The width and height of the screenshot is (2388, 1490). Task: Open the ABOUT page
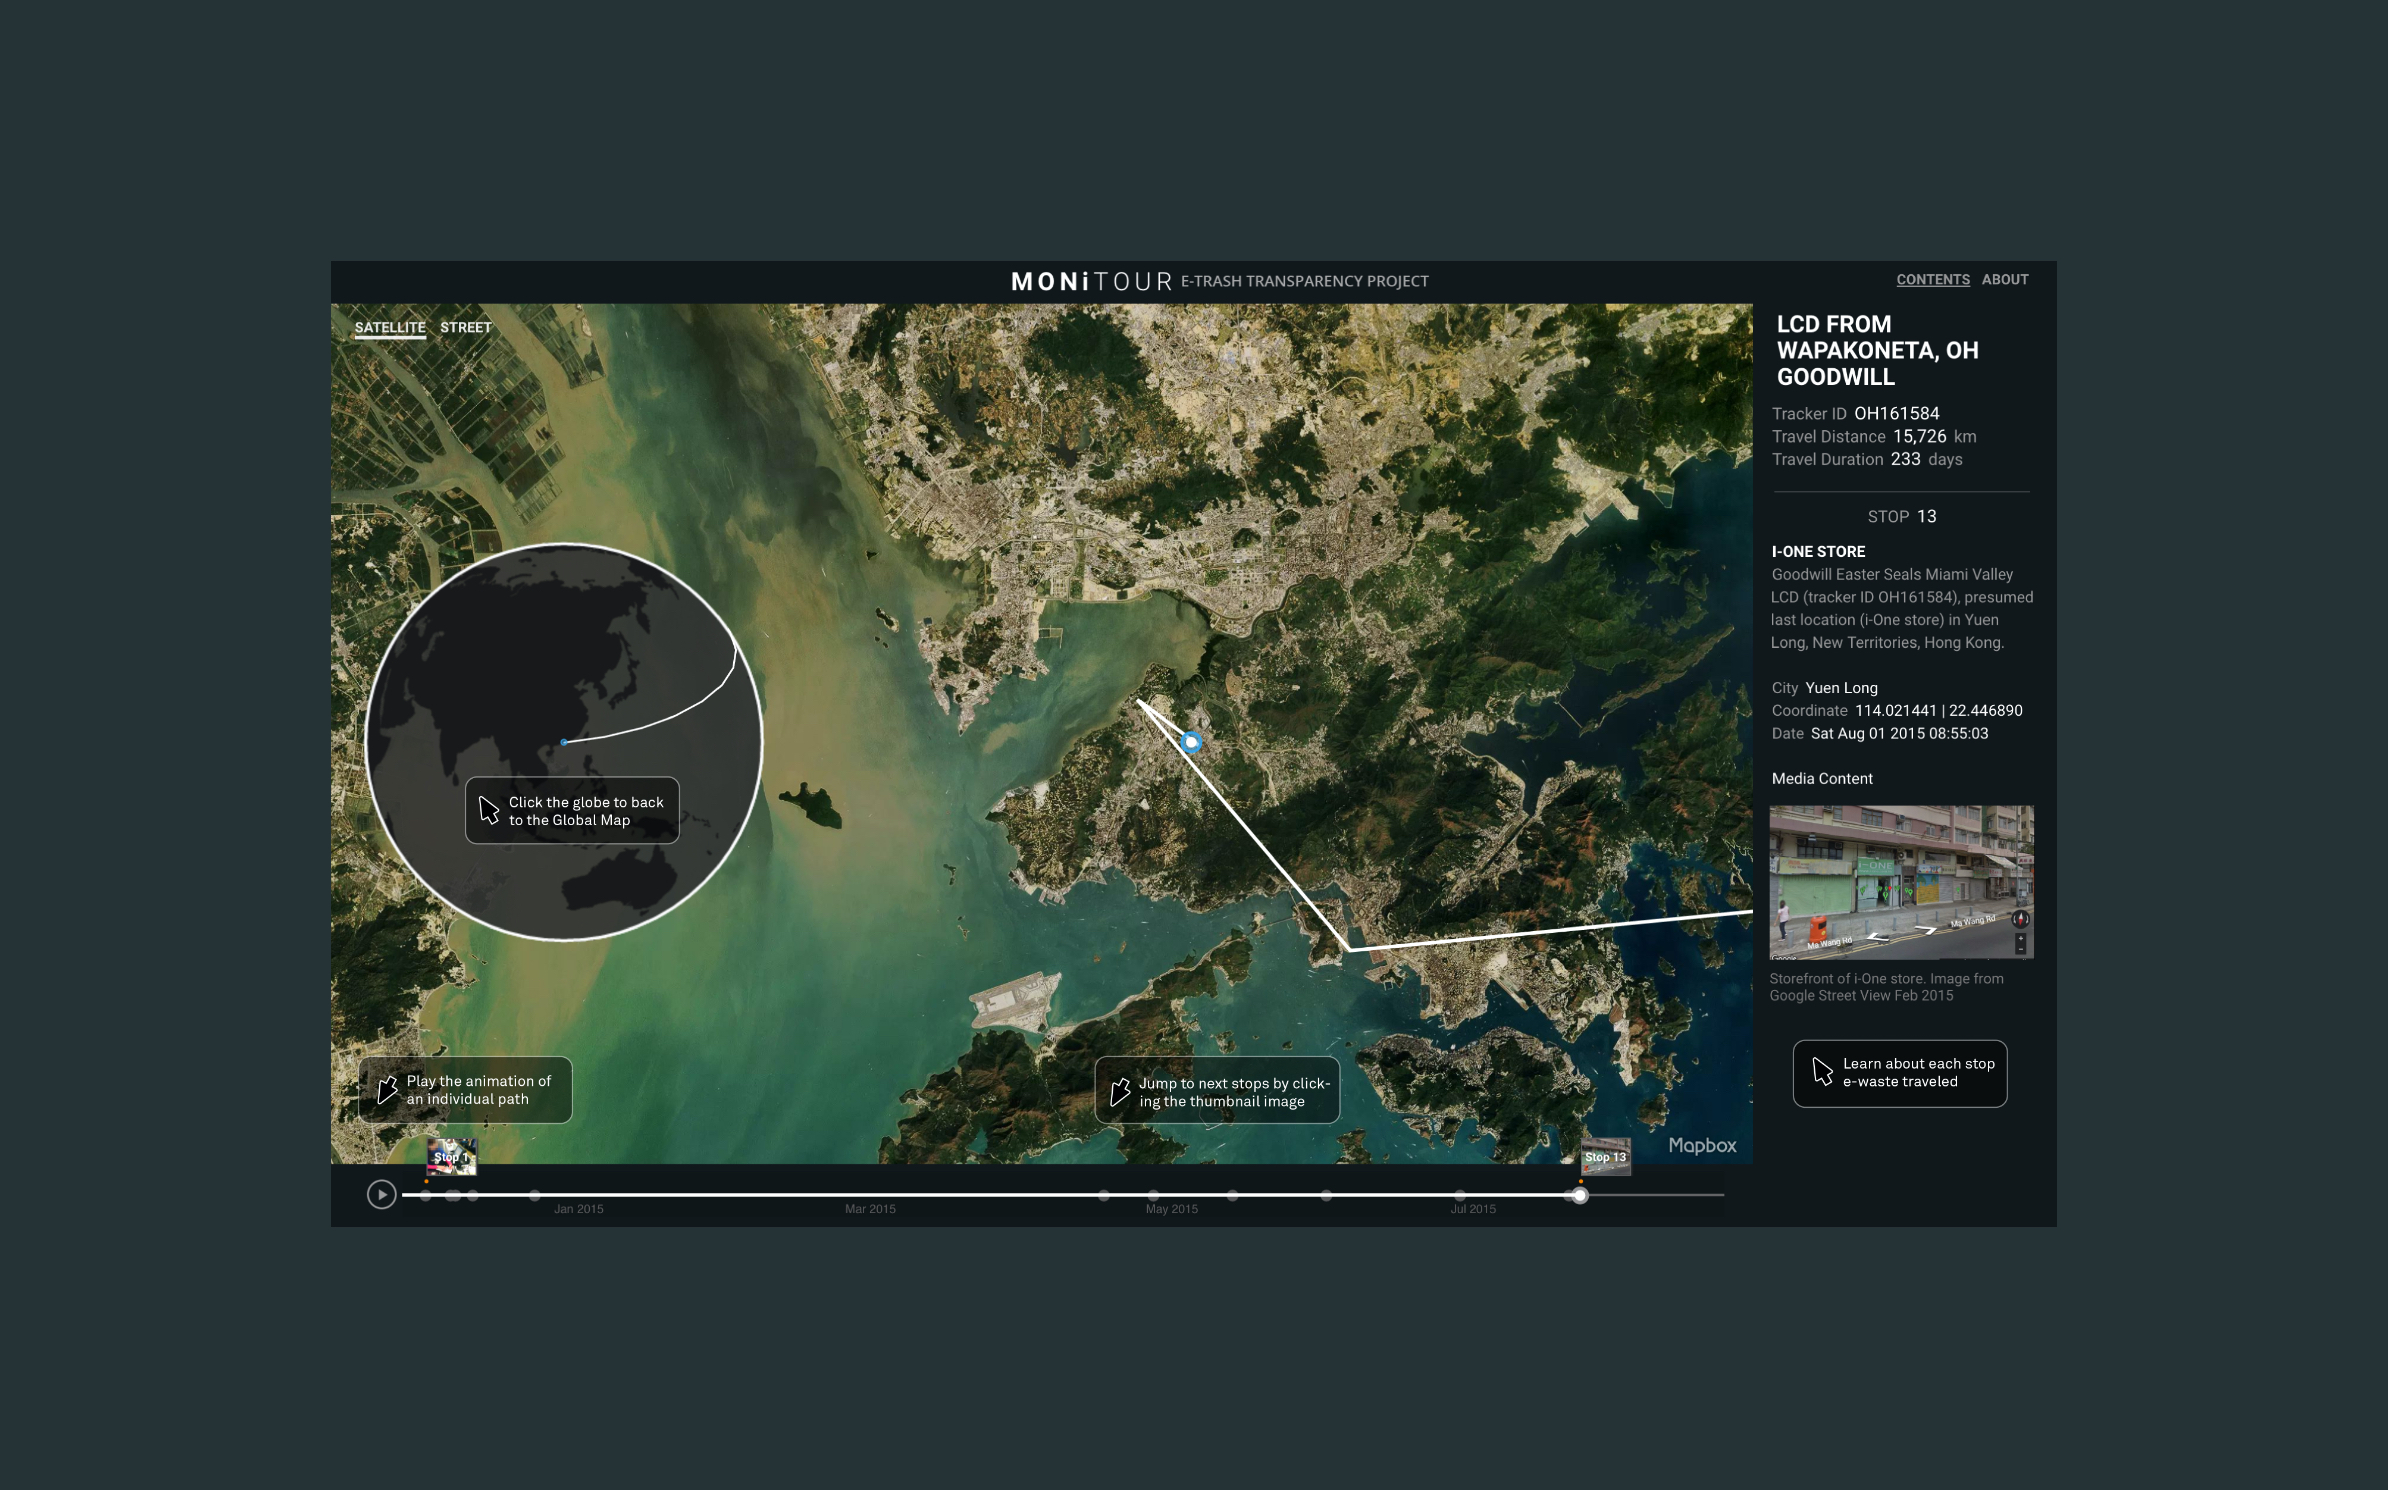pos(2005,280)
